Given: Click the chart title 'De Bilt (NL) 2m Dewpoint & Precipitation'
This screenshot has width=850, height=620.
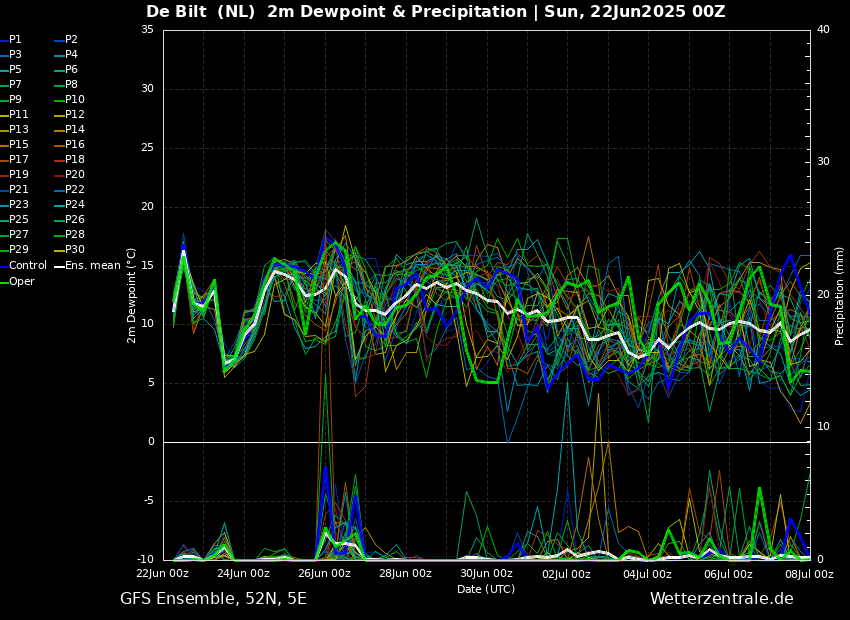Looking at the screenshot, I should coord(336,11).
